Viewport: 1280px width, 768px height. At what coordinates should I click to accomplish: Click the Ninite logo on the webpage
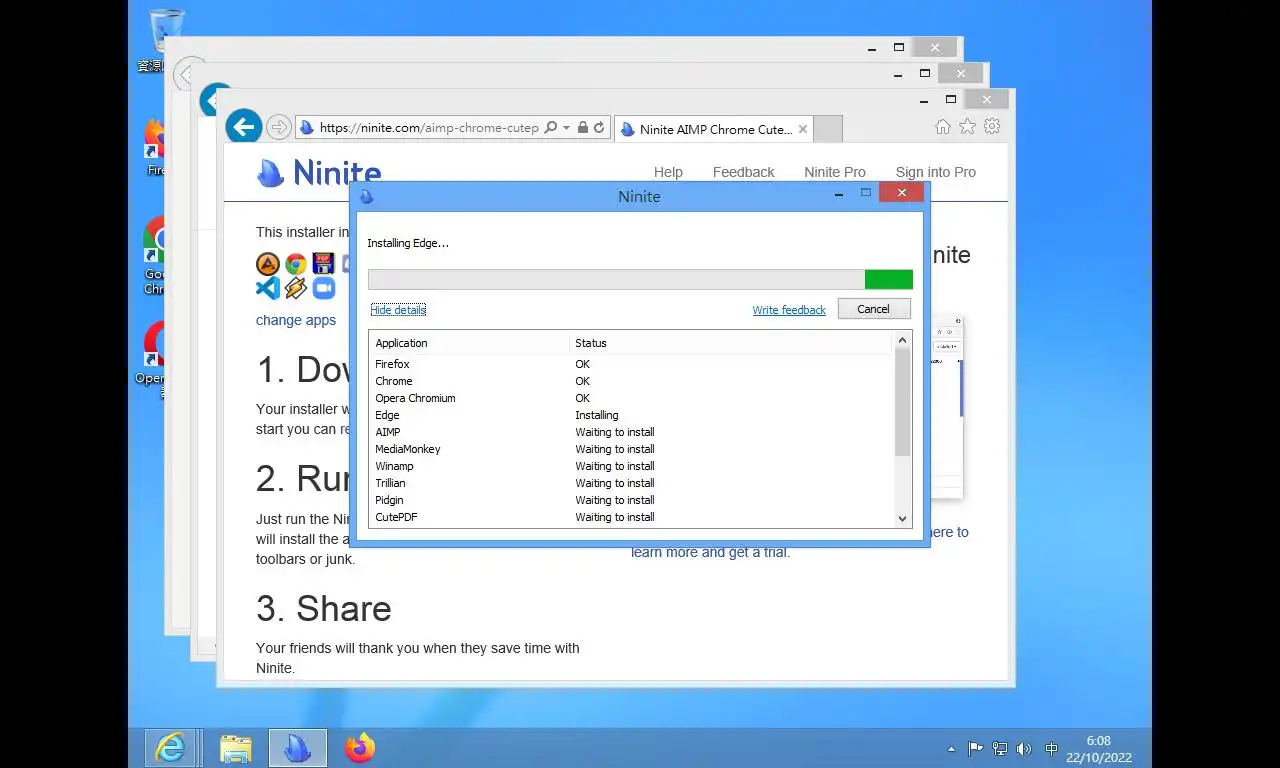(x=318, y=173)
